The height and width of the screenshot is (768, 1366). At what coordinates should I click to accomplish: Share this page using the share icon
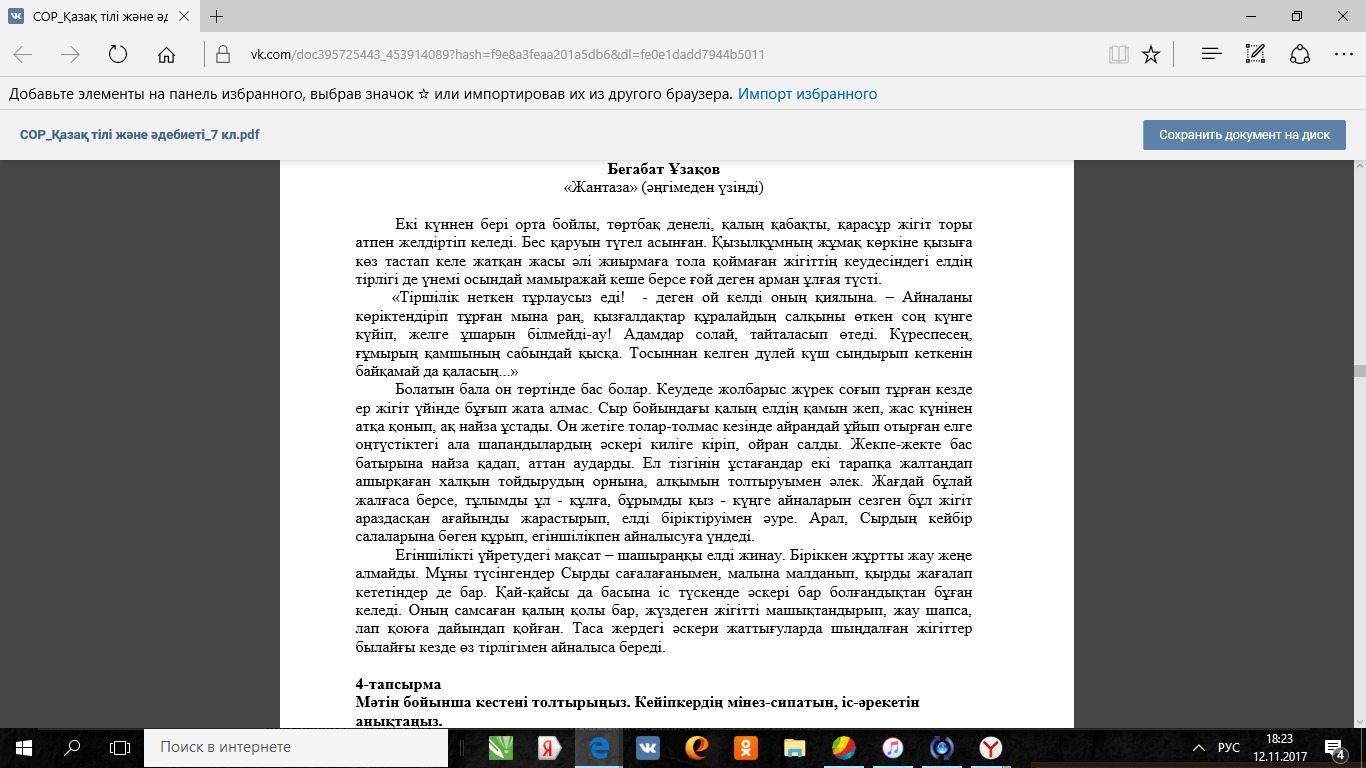pos(1299,55)
